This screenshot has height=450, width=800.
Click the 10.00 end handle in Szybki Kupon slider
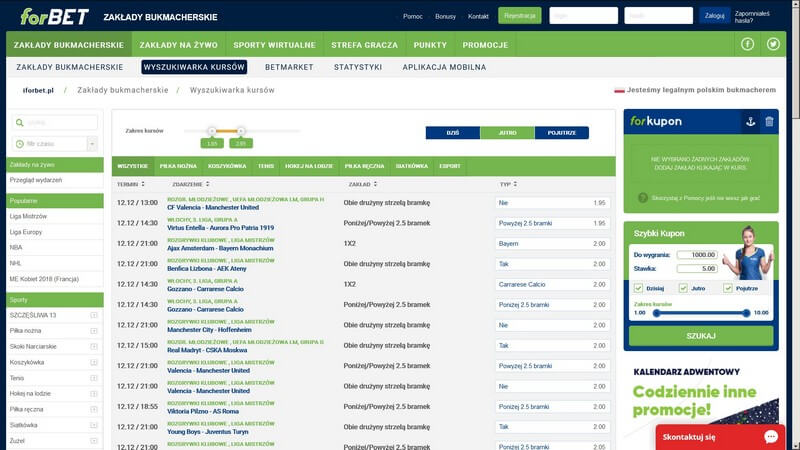(x=746, y=313)
